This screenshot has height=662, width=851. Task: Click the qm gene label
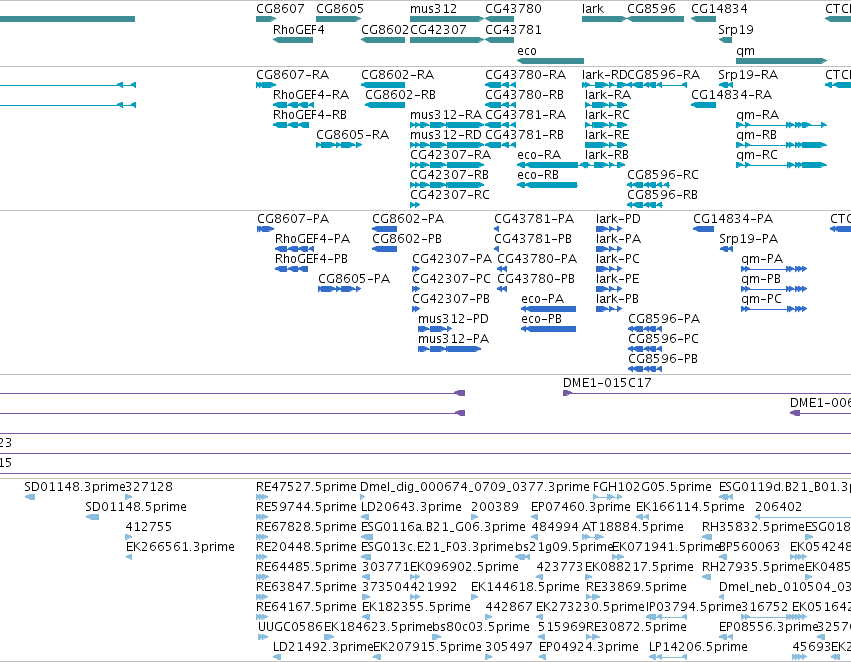coord(745,51)
